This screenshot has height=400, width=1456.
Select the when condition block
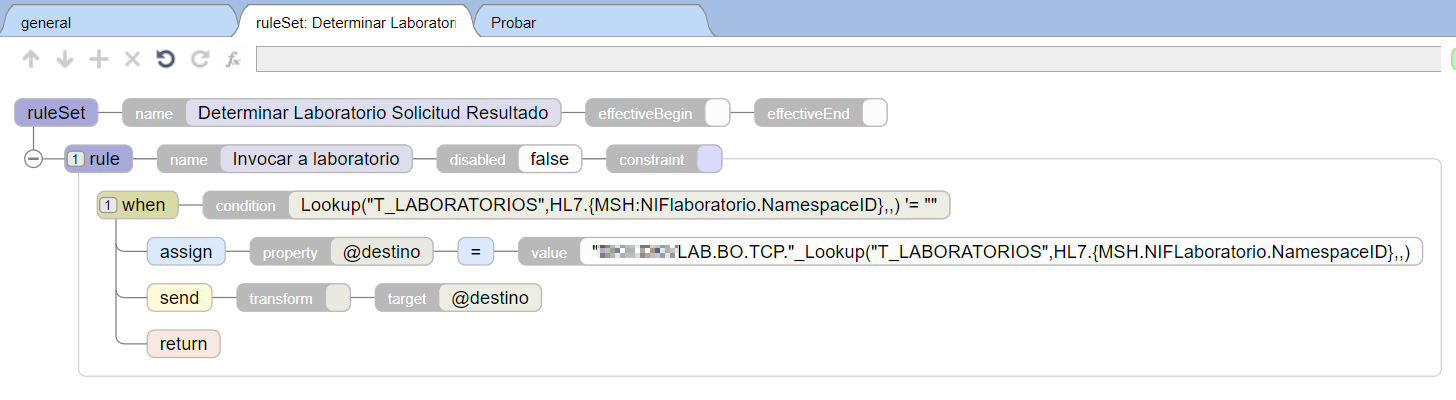pyautogui.click(x=138, y=205)
